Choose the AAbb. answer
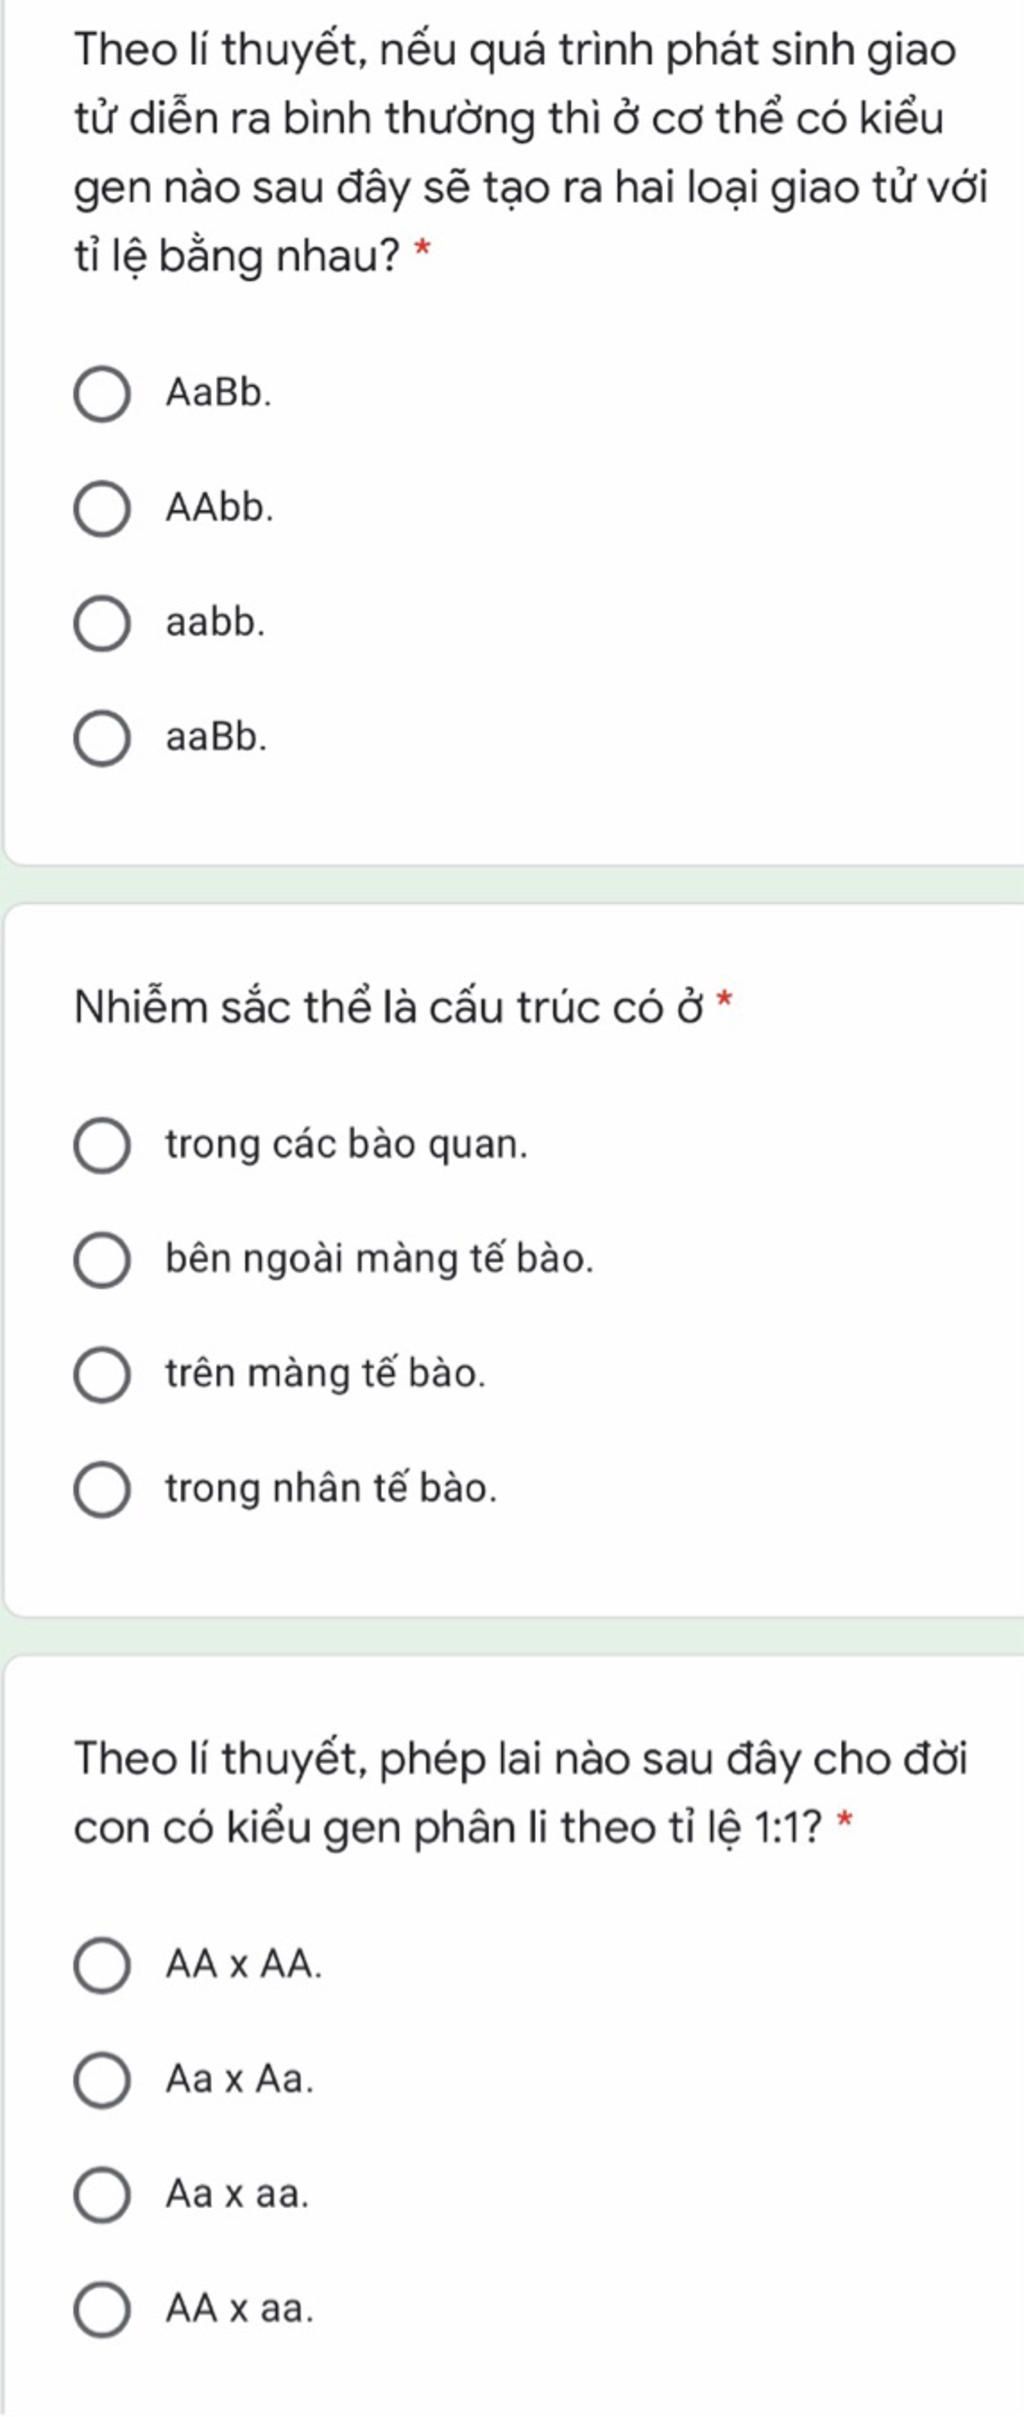The image size is (1024, 2417). tap(102, 509)
